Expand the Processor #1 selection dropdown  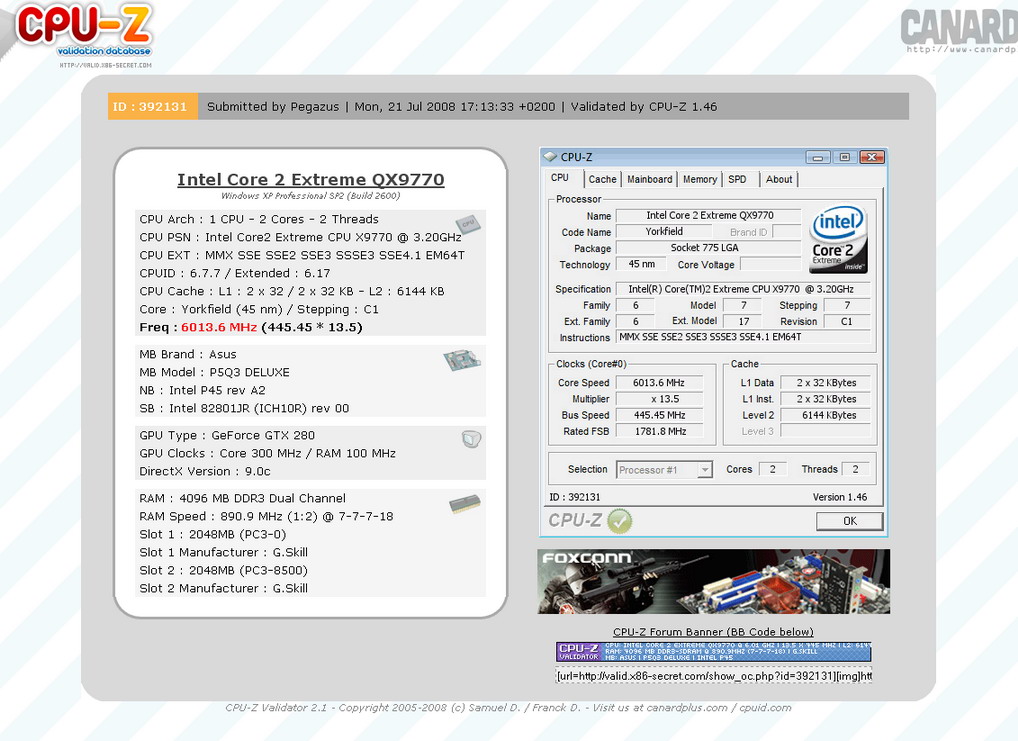coord(704,470)
